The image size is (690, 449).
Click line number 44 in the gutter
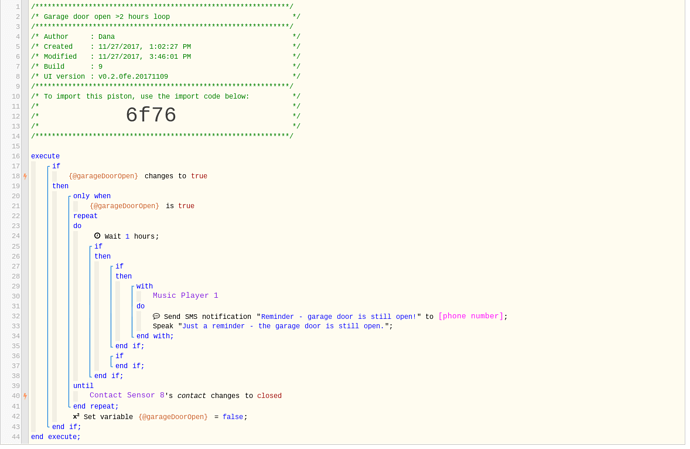(16, 437)
